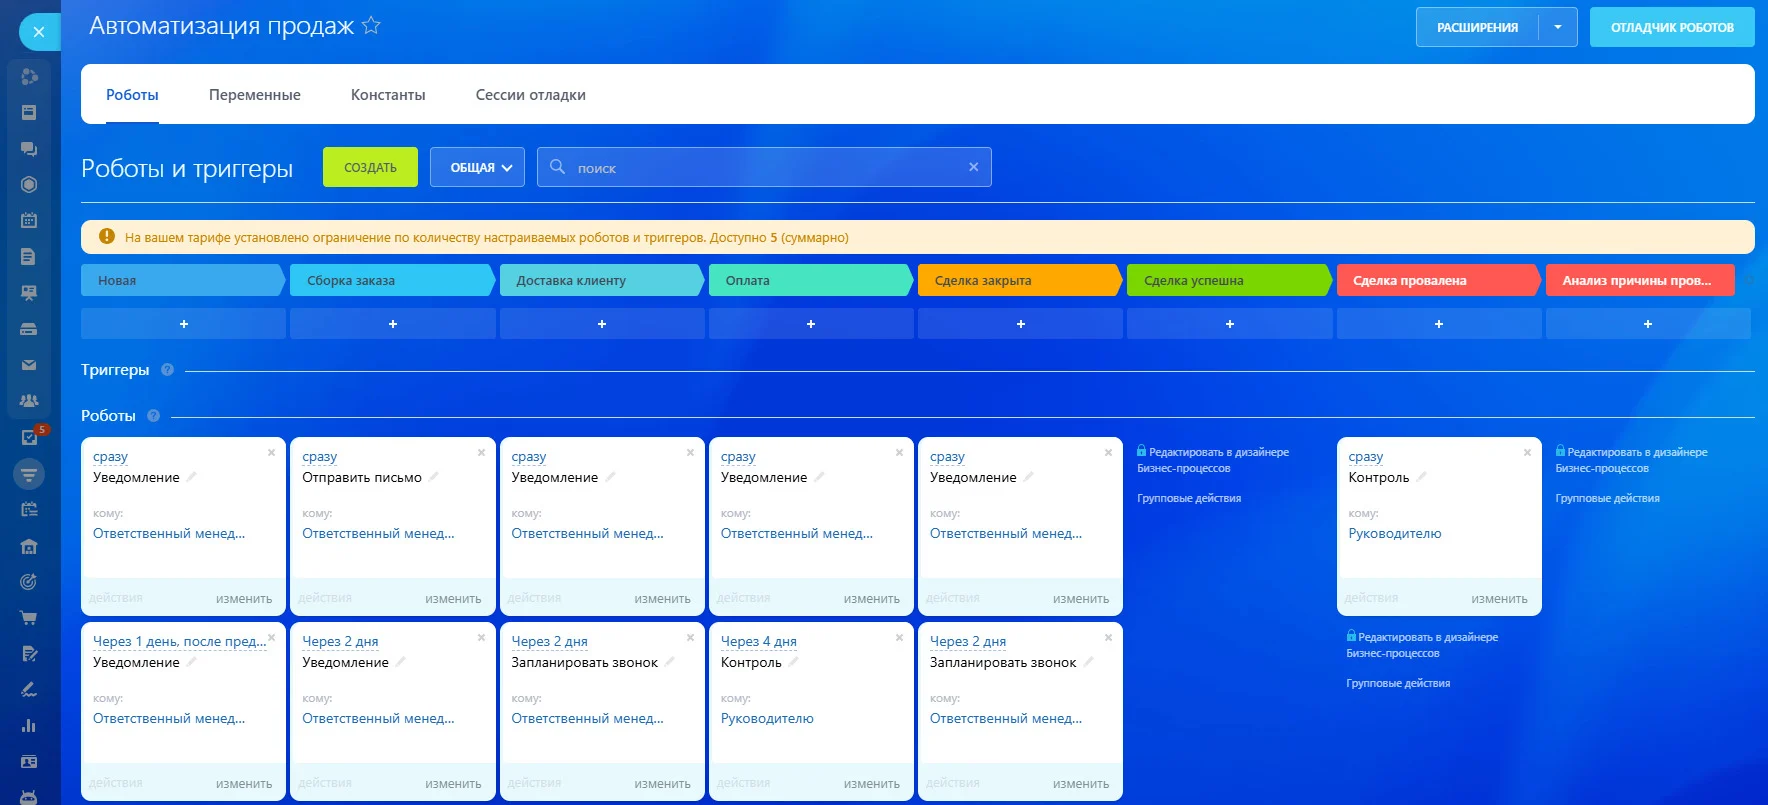1768x805 pixels.
Task: Remove the Отправить письмо robot with its X
Action: pos(481,453)
